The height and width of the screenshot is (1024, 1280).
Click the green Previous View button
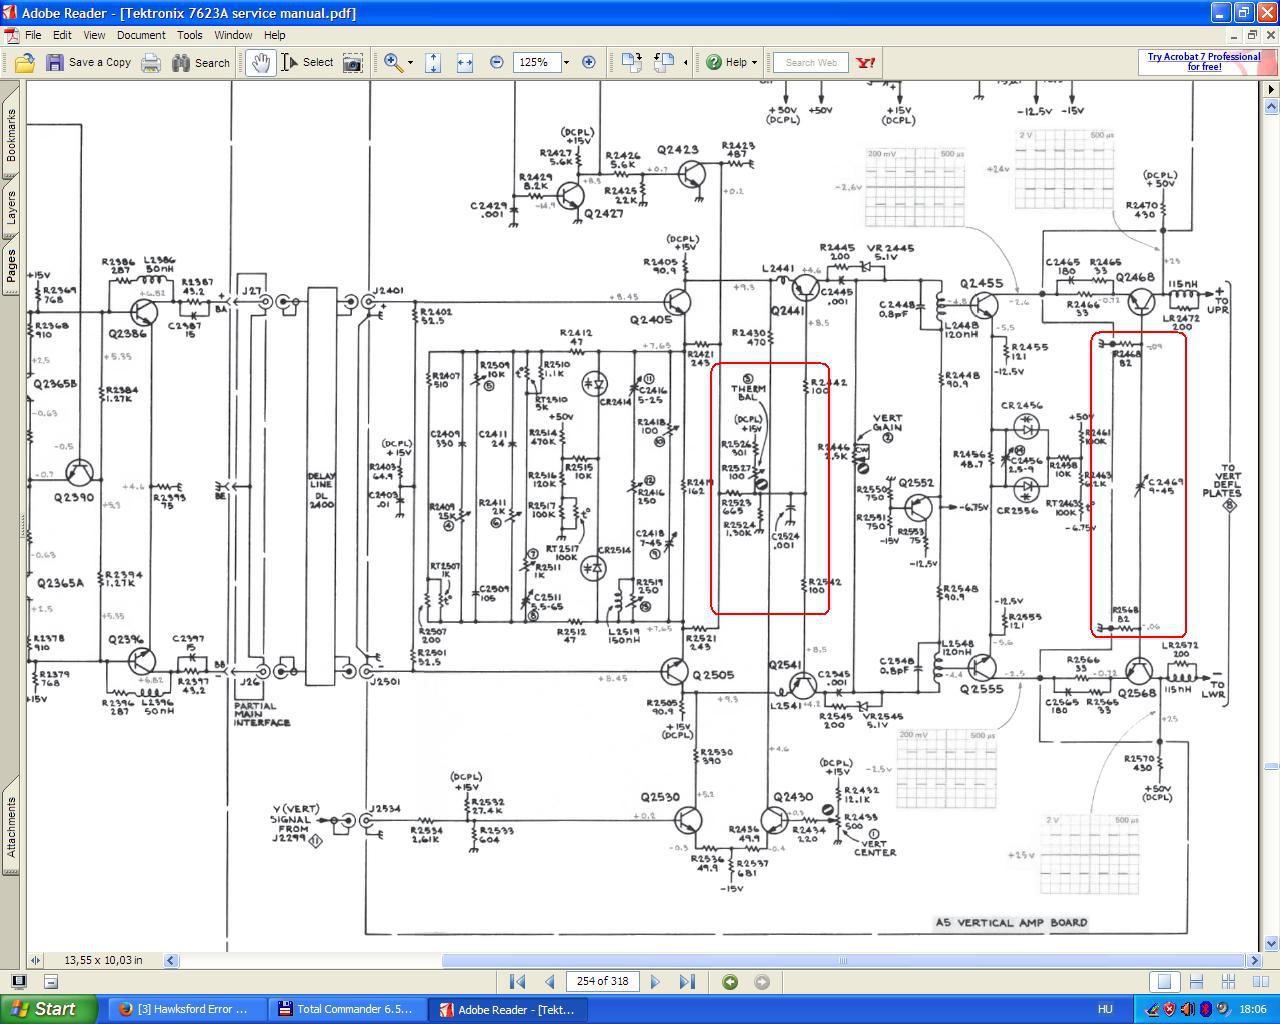[730, 982]
